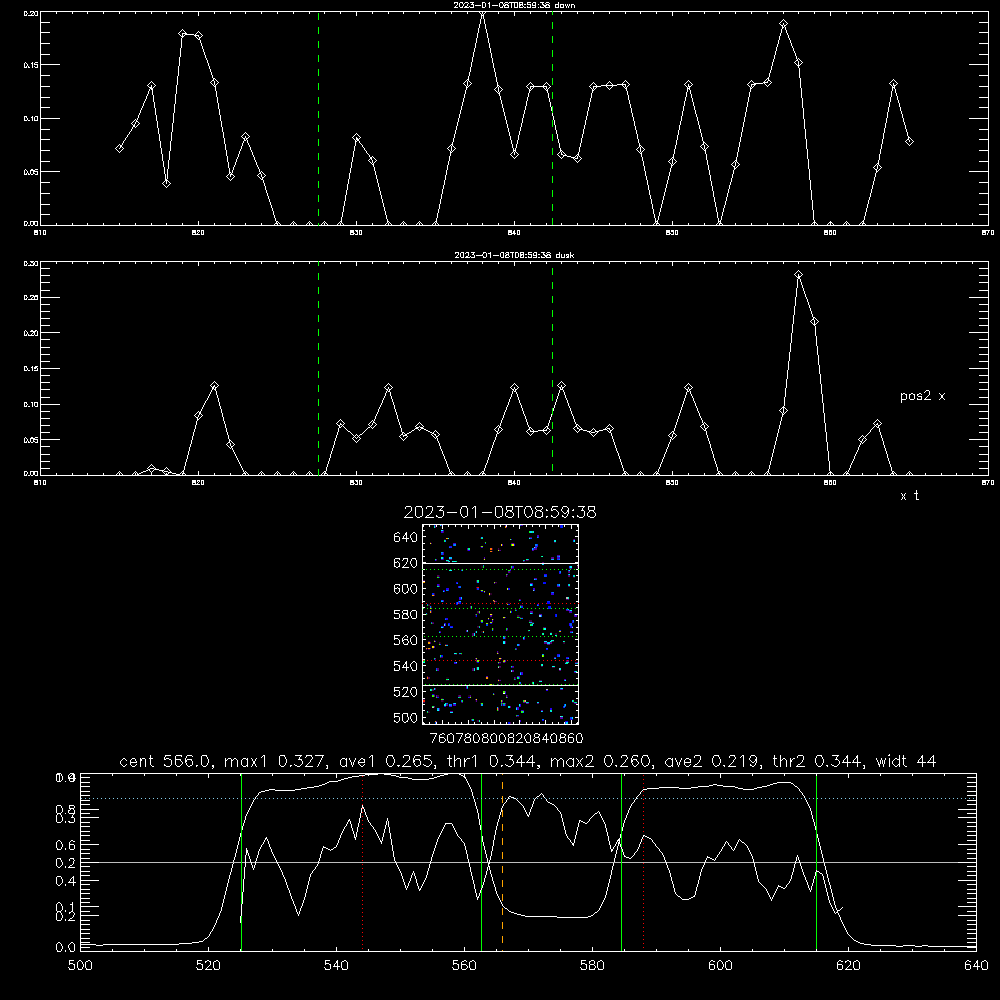
Task: Click y-axis label 600 beside pixel map
Action: pyautogui.click(x=406, y=589)
